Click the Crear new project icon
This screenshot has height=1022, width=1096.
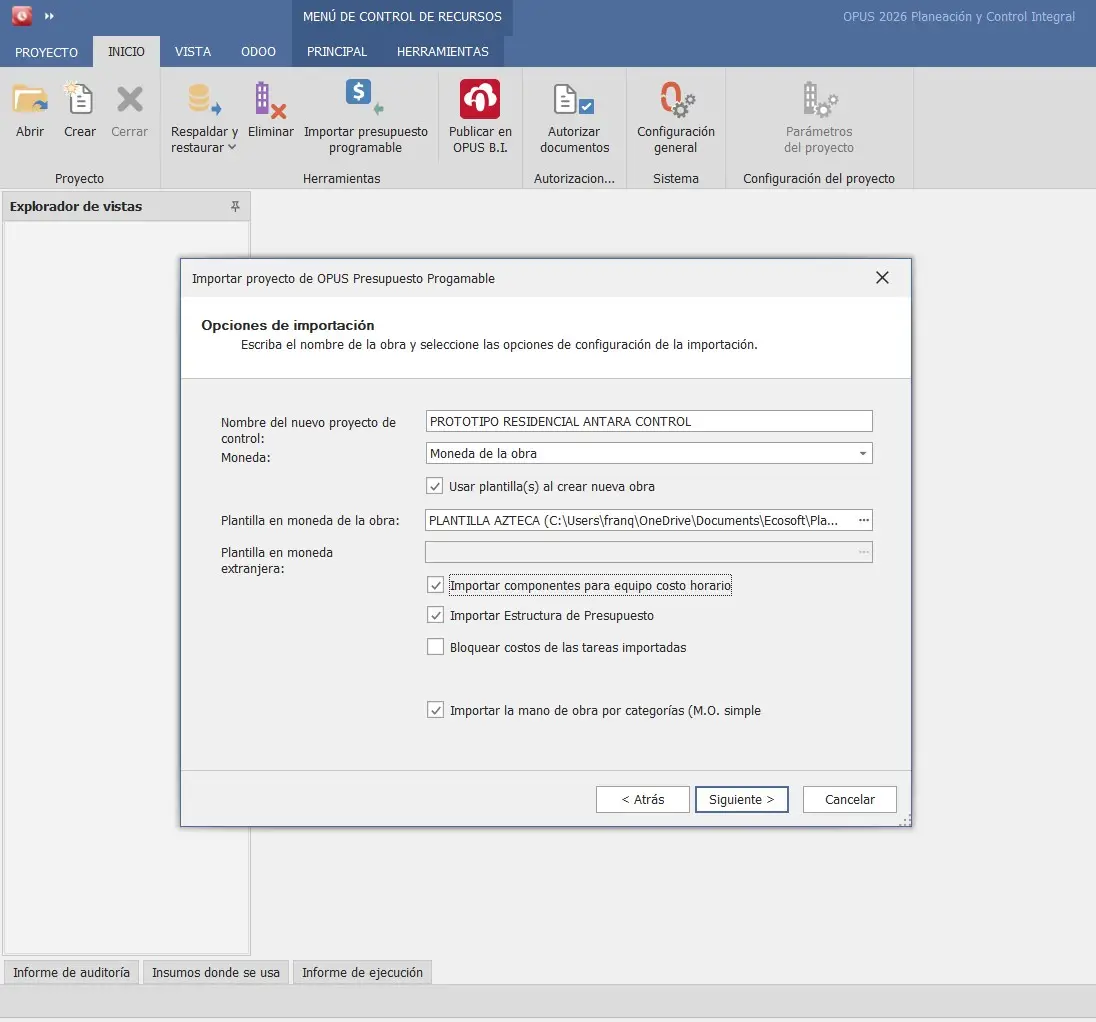(80, 100)
